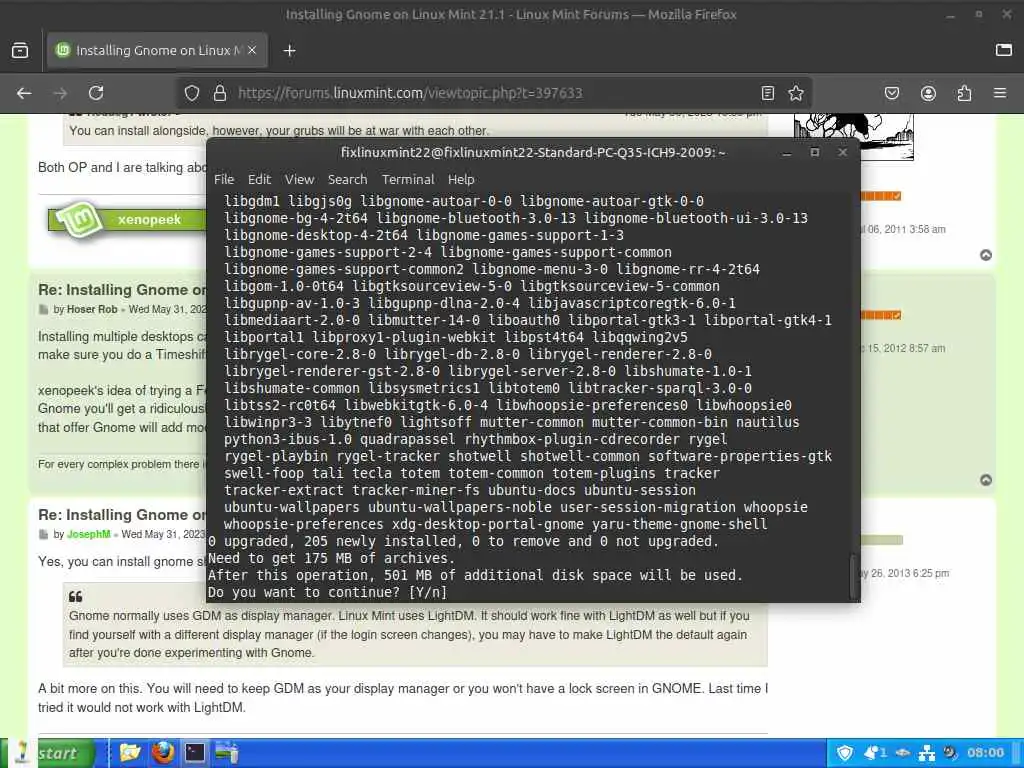
Task: Click the 08:00 clock in the tray
Action: [x=985, y=753]
